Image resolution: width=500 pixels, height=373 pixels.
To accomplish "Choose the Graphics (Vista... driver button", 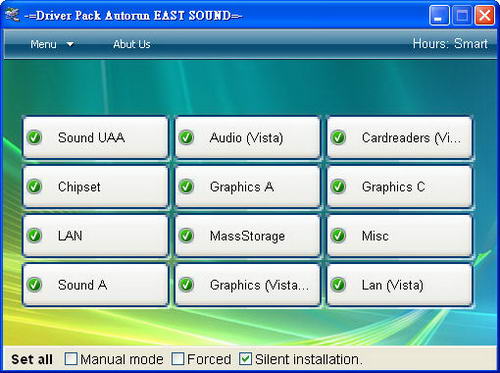I will point(247,285).
